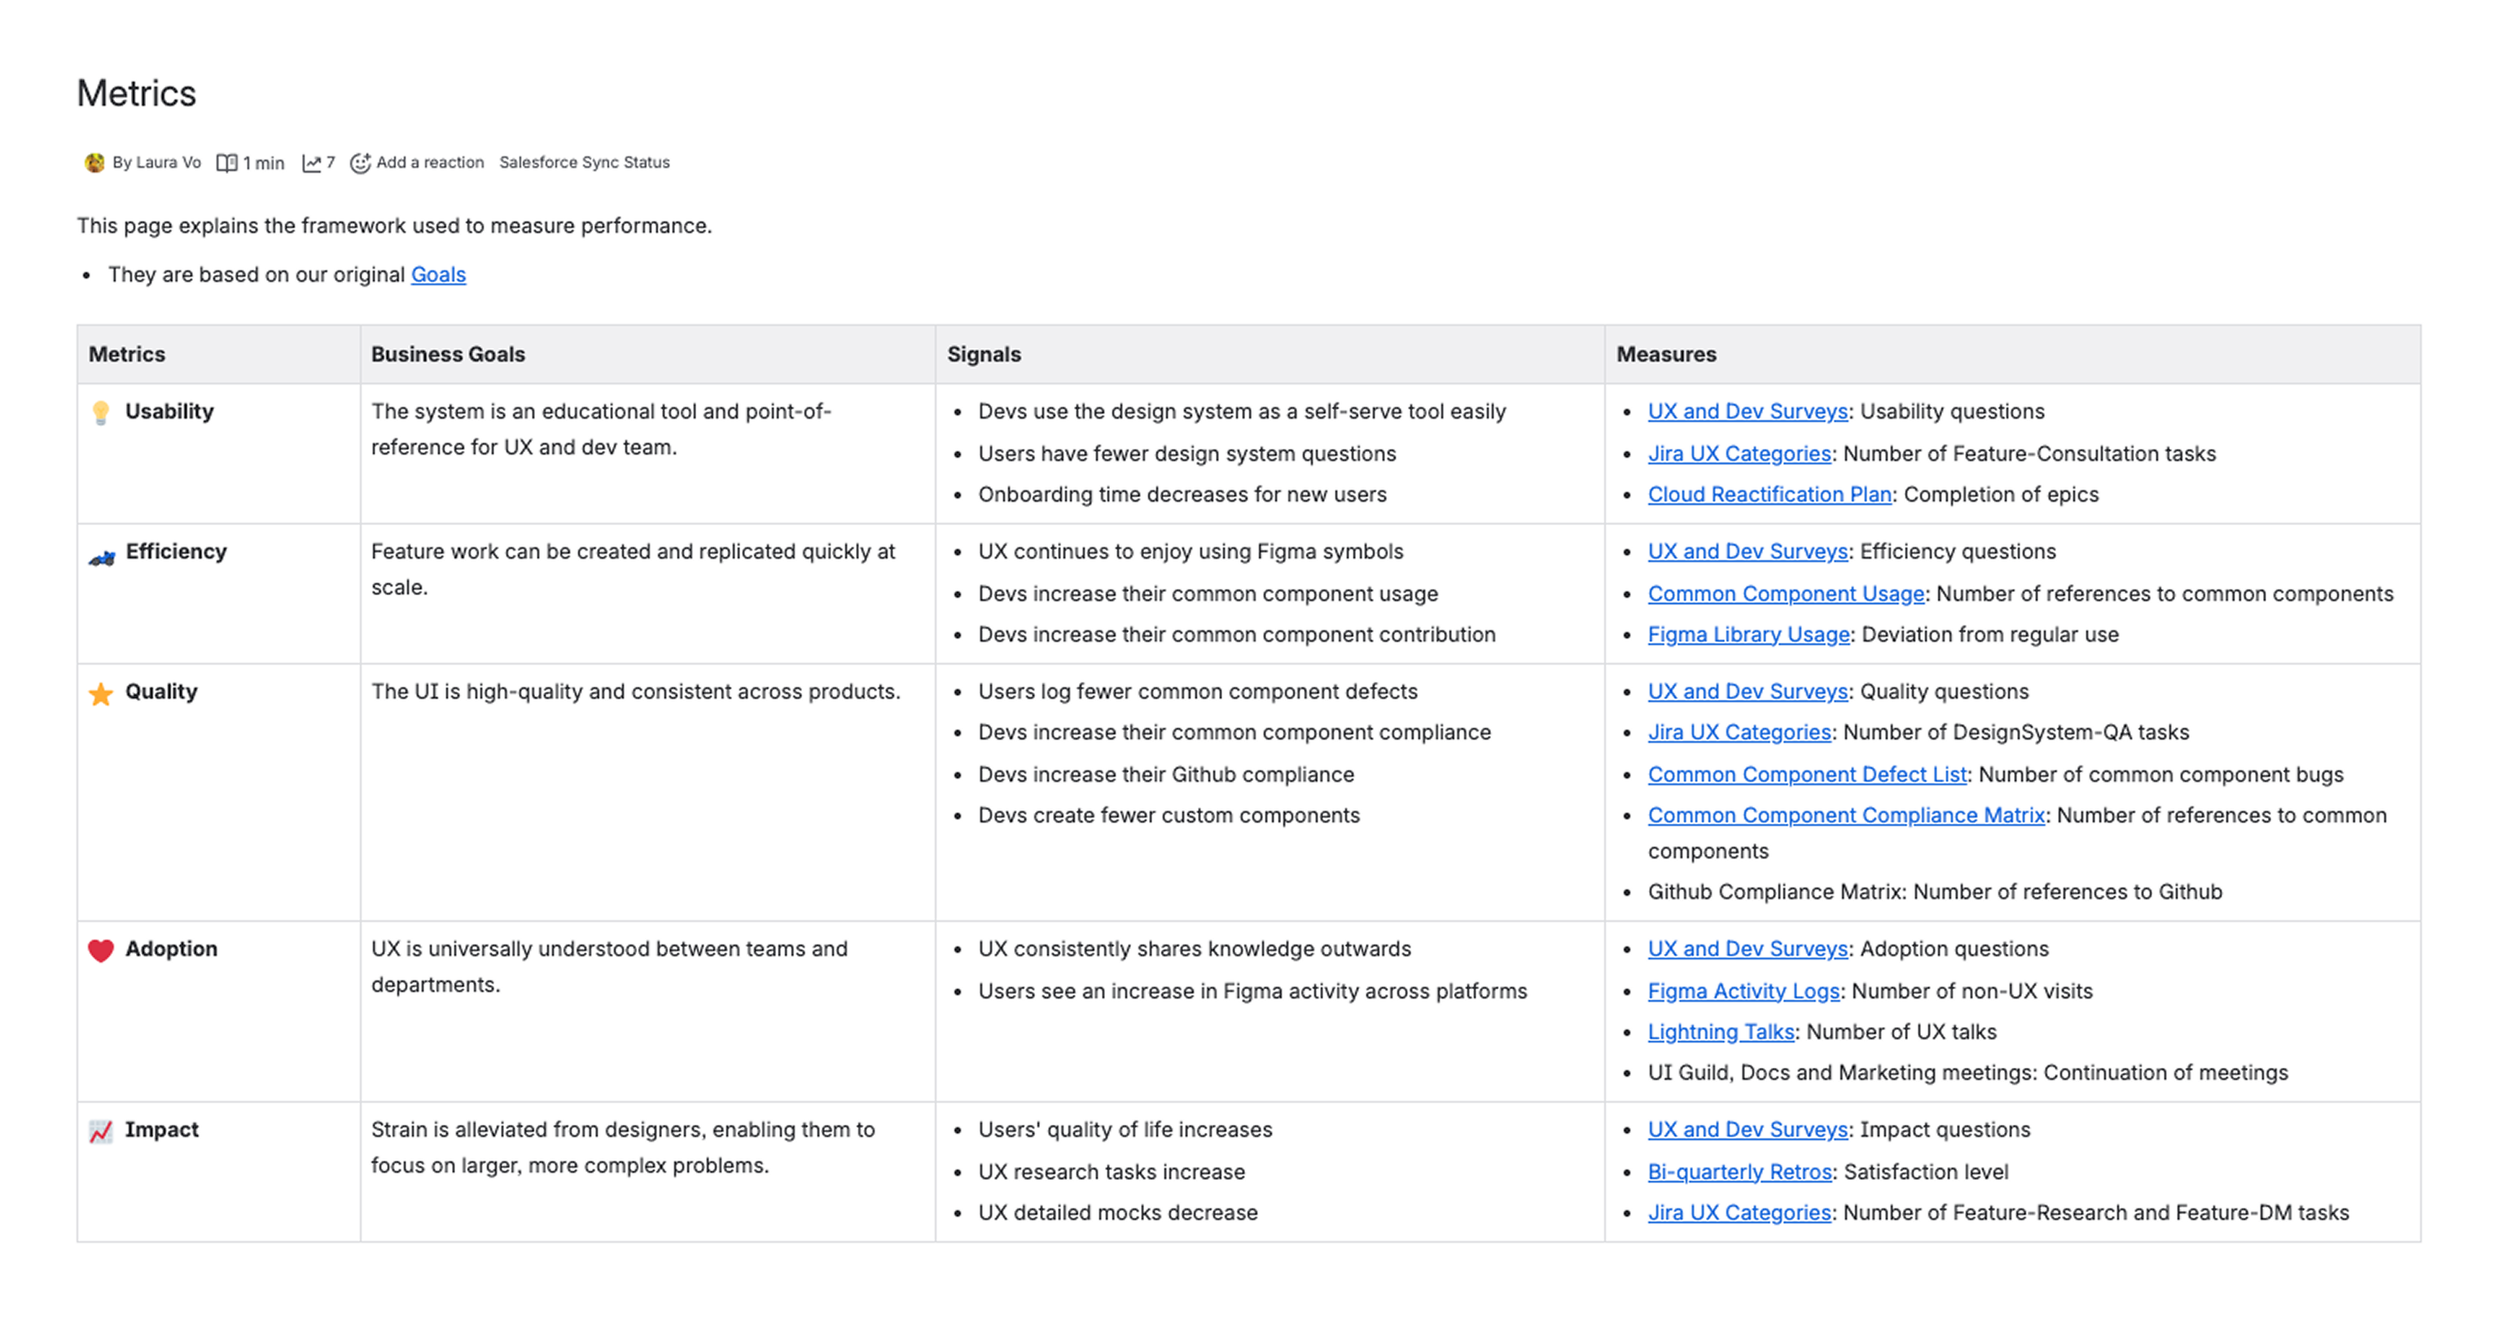The width and height of the screenshot is (2500, 1321).
Task: Click the read time book icon
Action: (227, 163)
